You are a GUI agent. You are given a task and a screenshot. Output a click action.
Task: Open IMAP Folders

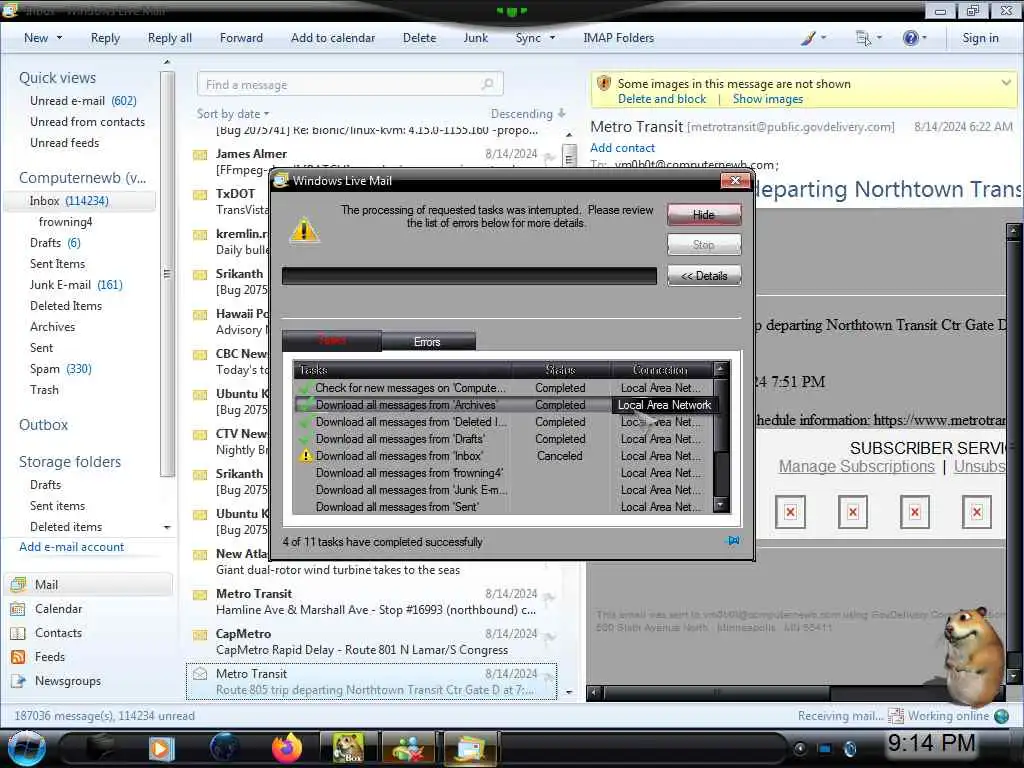pyautogui.click(x=618, y=38)
